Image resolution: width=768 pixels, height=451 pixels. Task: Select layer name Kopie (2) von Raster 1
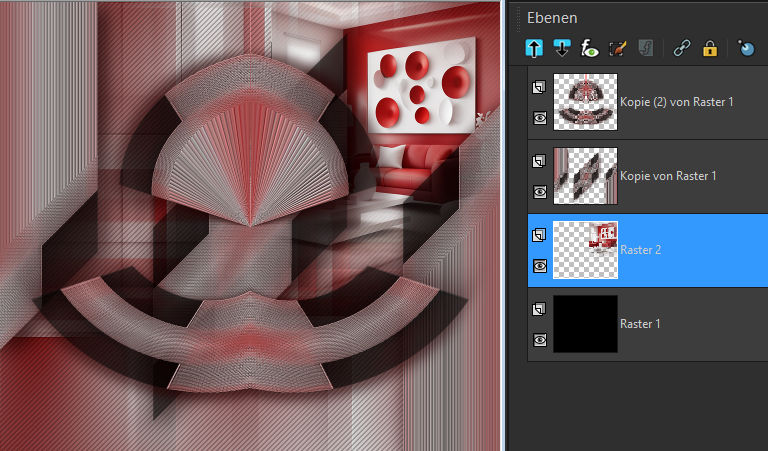pos(677,102)
